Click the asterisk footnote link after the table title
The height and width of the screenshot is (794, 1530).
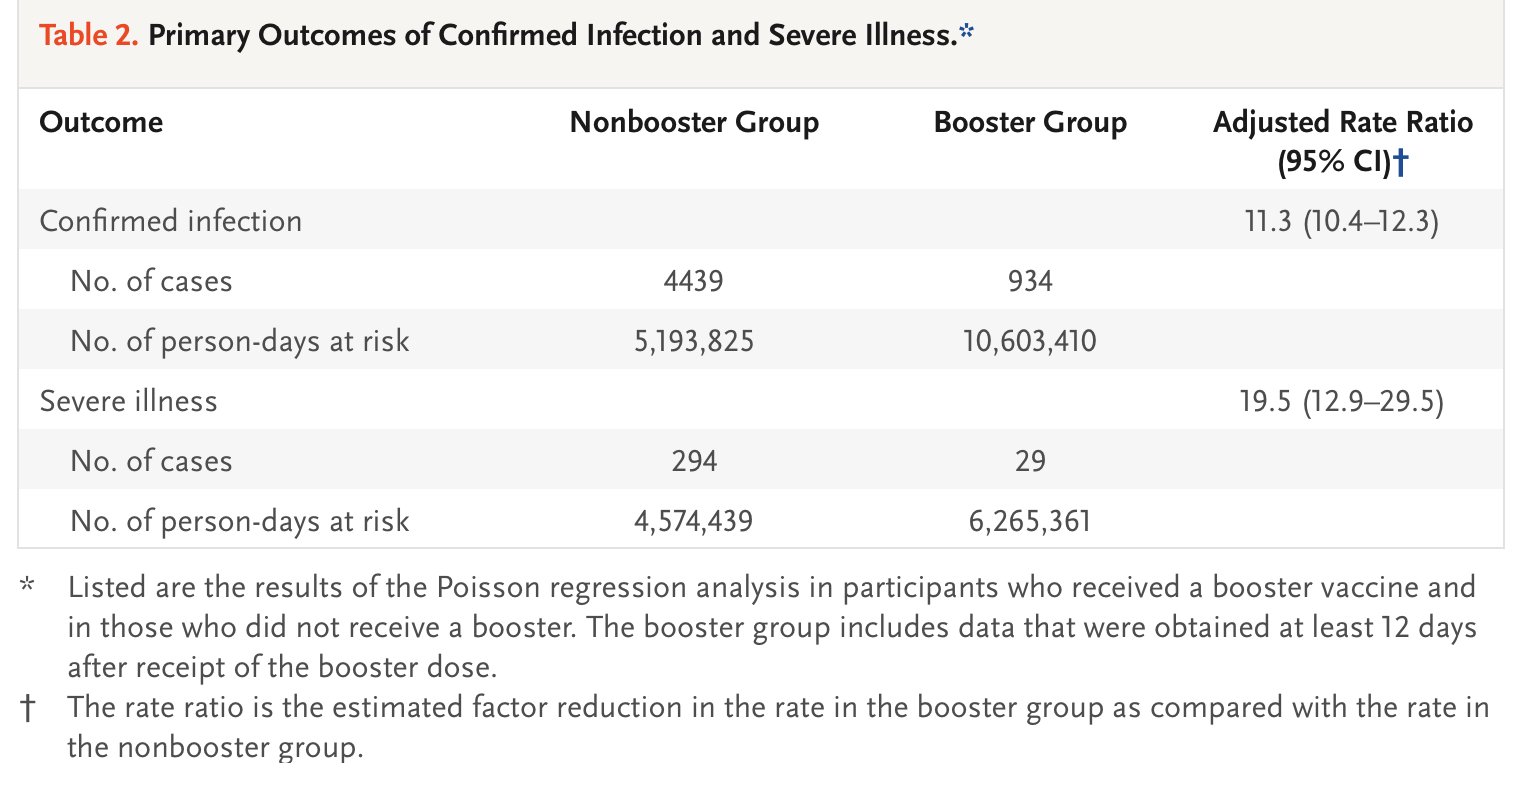point(966,31)
